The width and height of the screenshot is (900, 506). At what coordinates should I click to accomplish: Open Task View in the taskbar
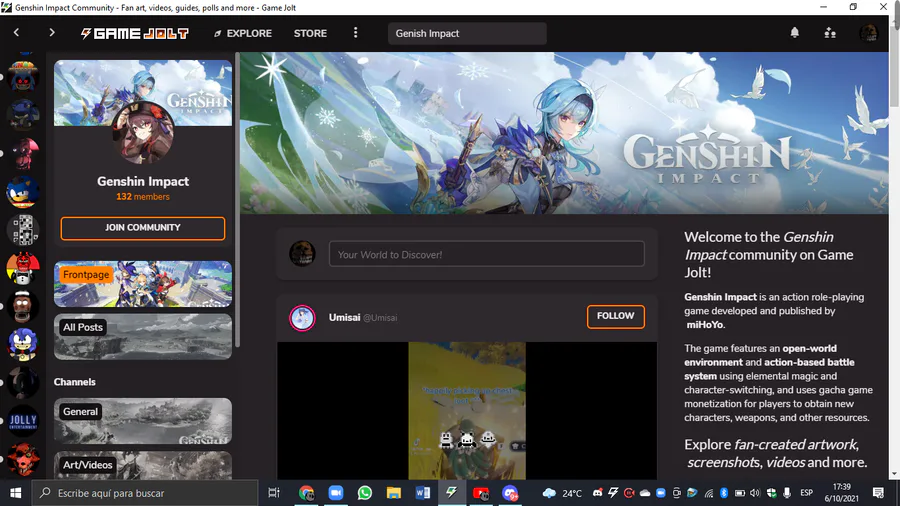click(x=274, y=493)
